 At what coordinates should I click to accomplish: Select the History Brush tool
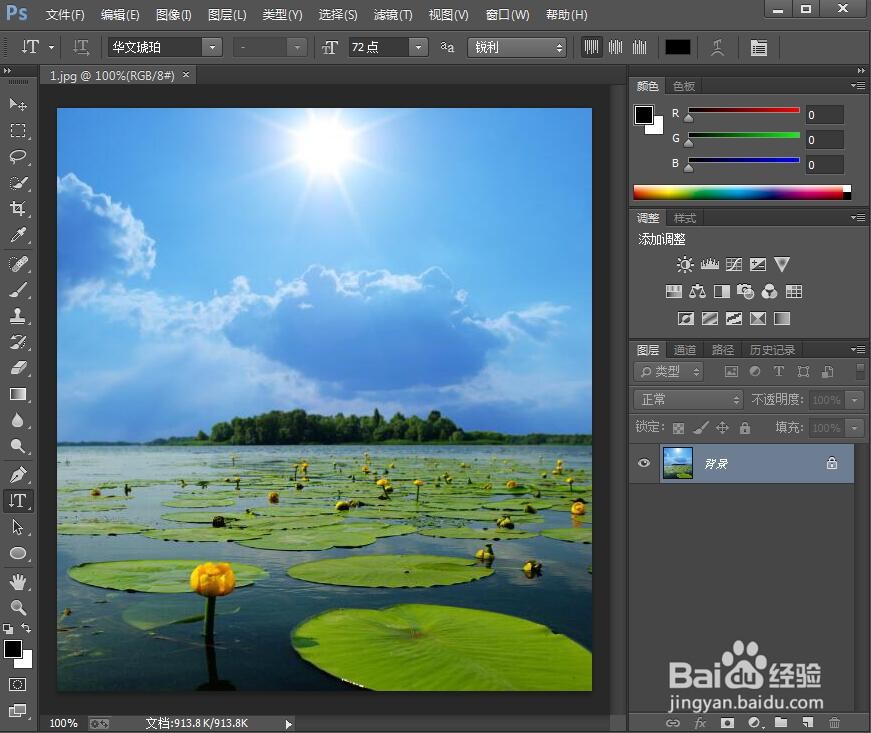(18, 342)
